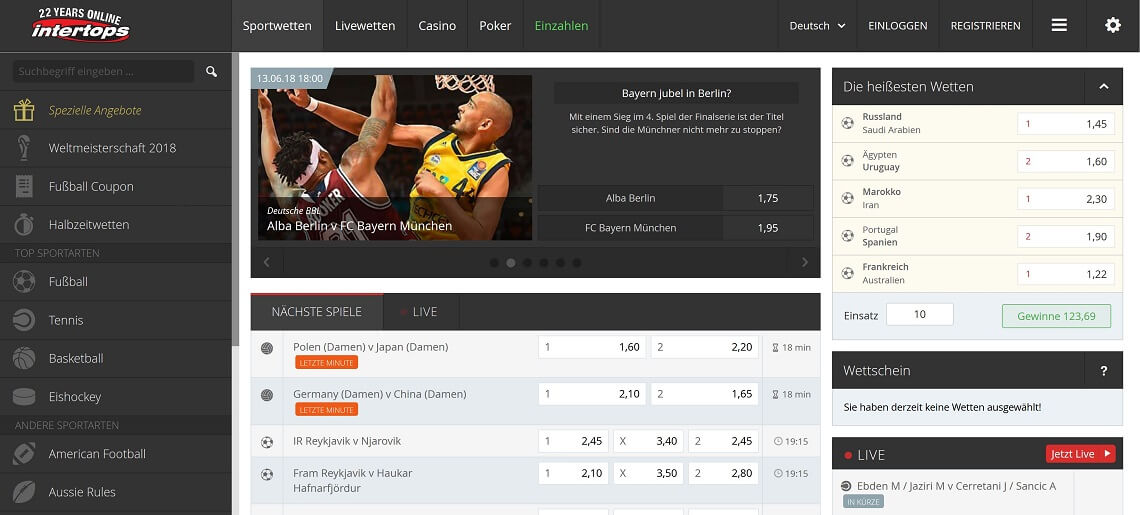Pick Spanien odds 1,90

pos(1066,236)
